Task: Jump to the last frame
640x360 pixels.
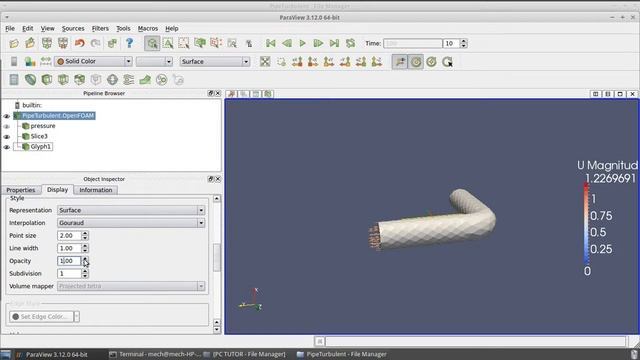Action: (334, 43)
